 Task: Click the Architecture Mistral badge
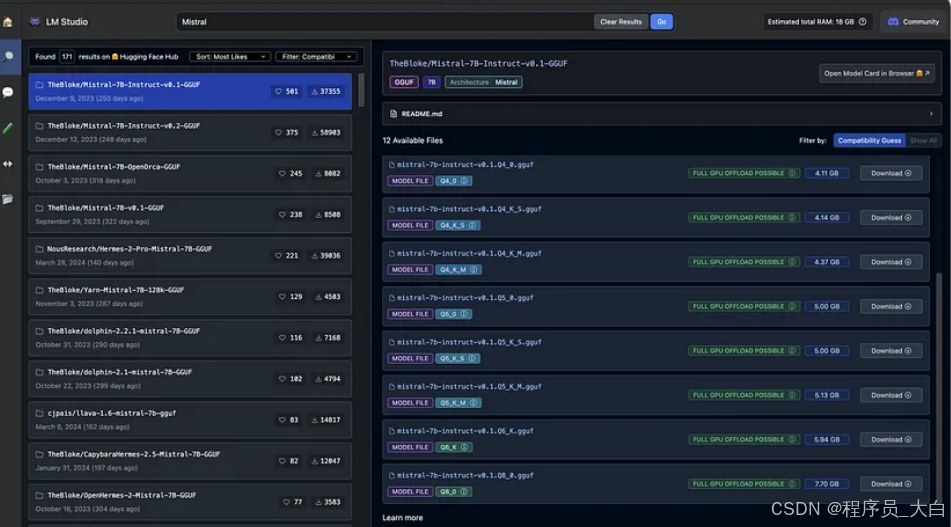coord(483,82)
